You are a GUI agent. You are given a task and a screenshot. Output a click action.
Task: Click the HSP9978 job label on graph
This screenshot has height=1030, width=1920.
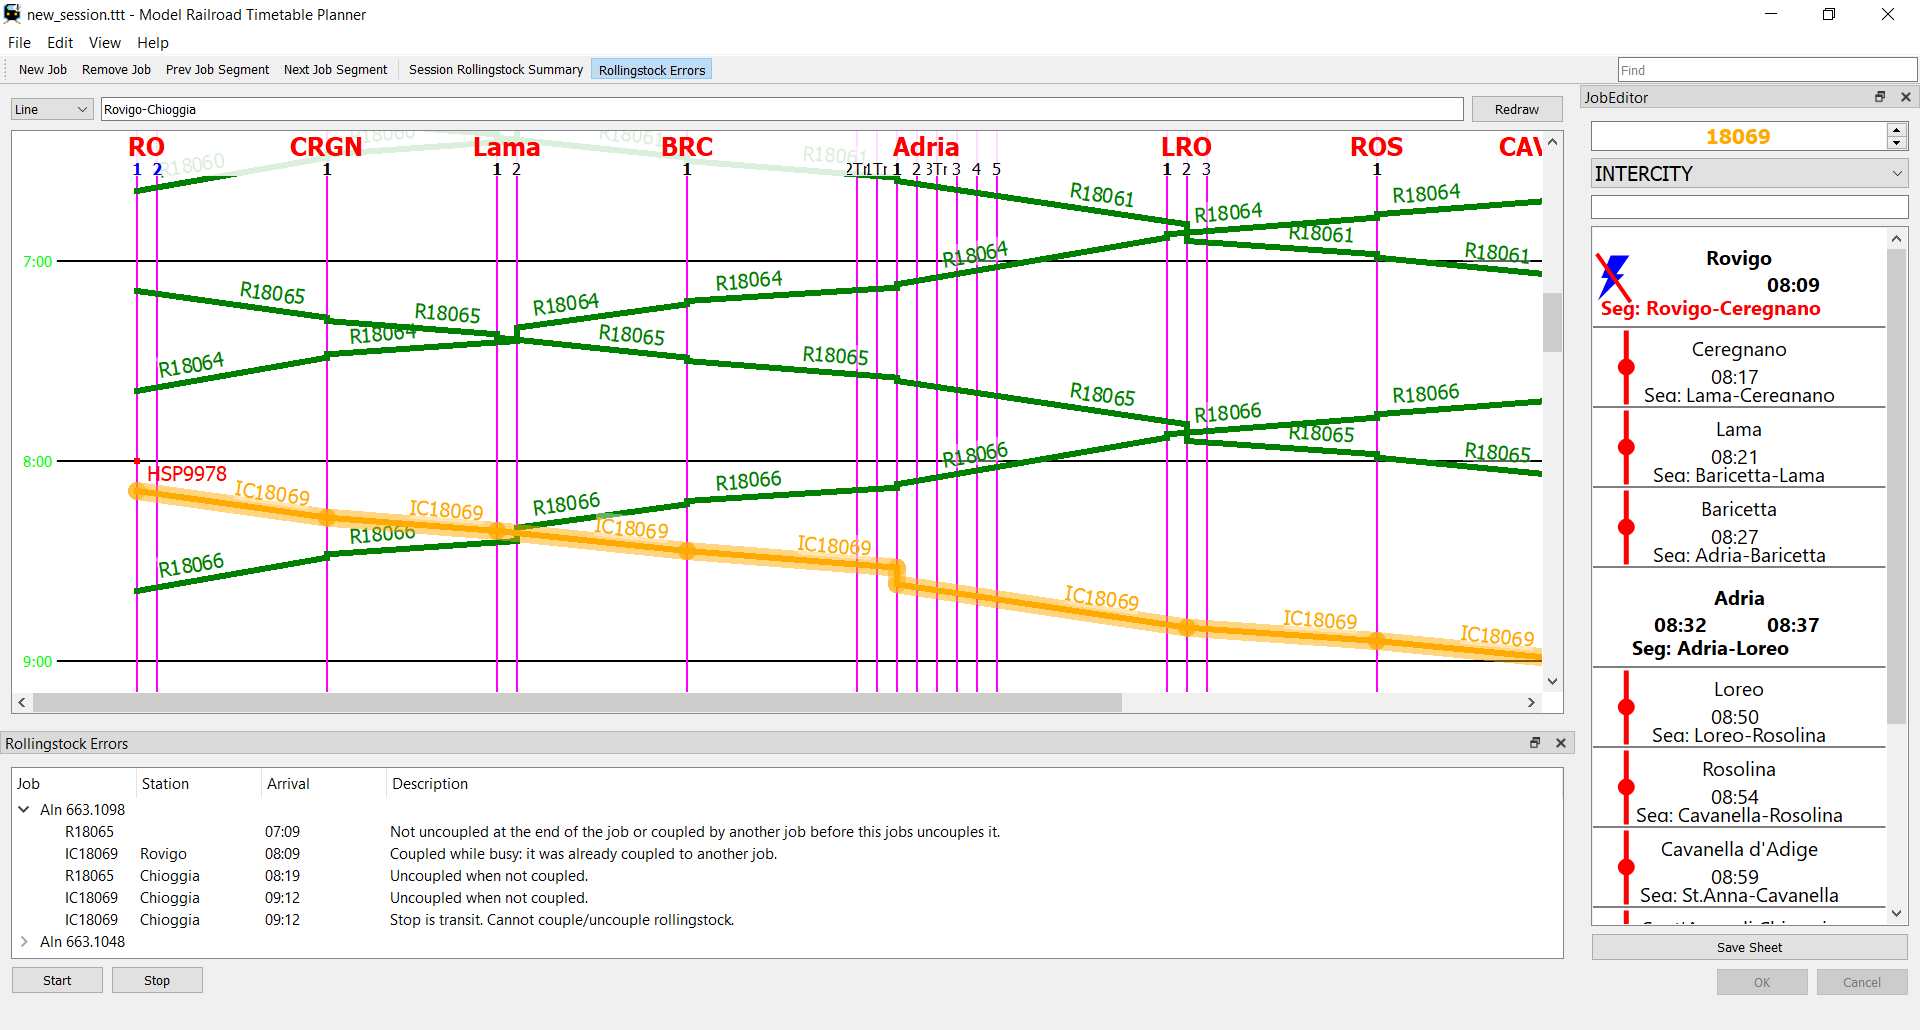pos(187,473)
